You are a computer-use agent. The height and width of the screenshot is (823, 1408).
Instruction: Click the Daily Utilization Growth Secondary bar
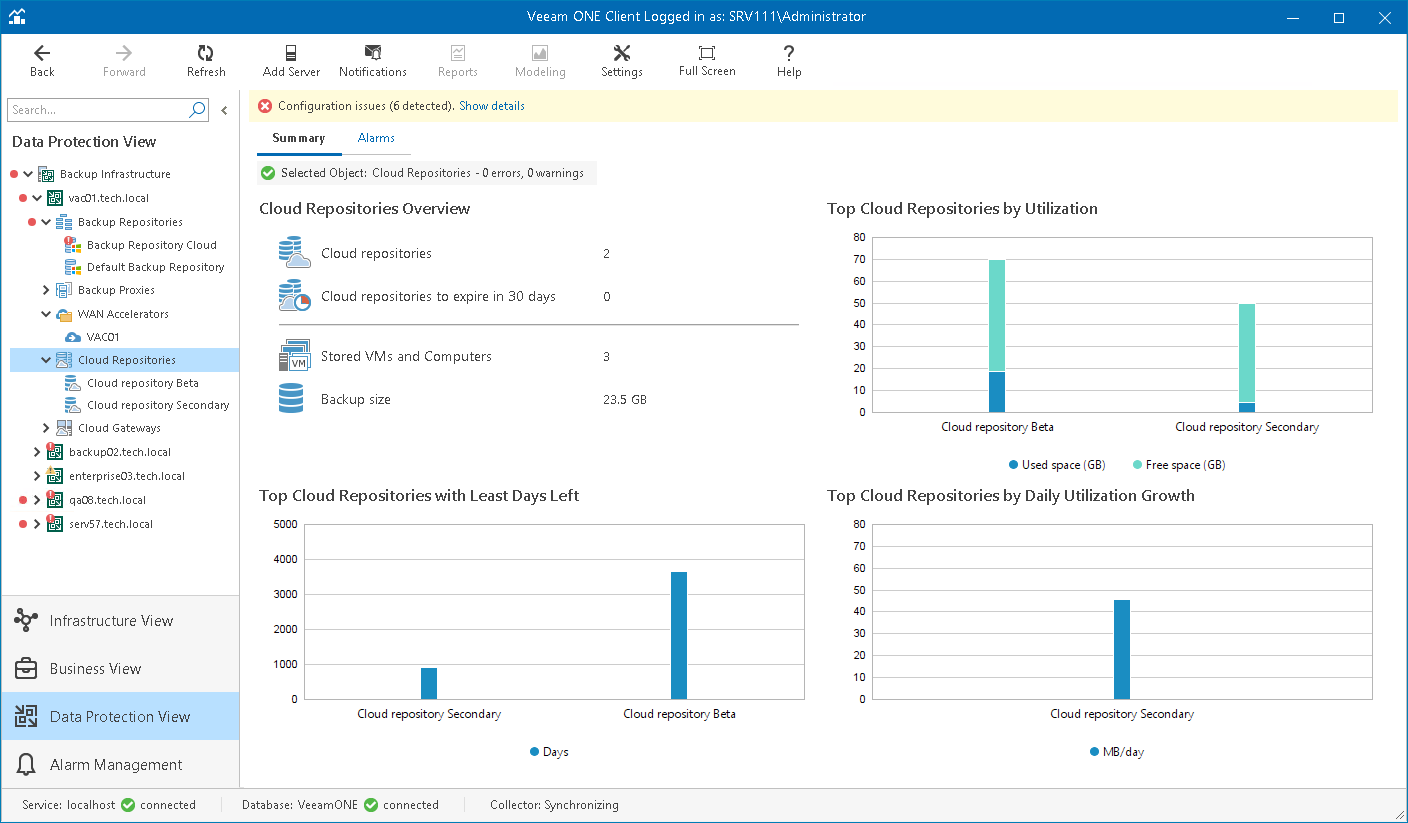point(1122,650)
